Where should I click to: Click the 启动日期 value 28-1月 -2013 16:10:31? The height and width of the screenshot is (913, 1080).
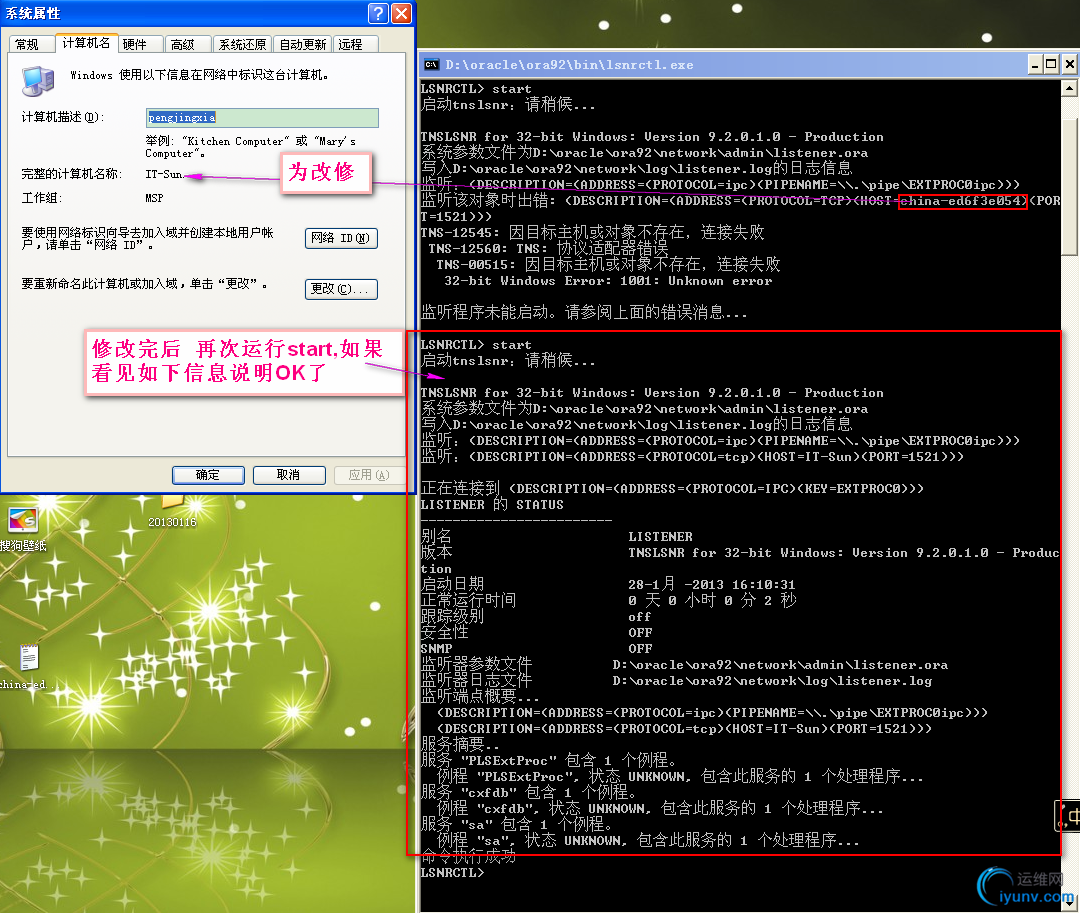pyautogui.click(x=712, y=585)
